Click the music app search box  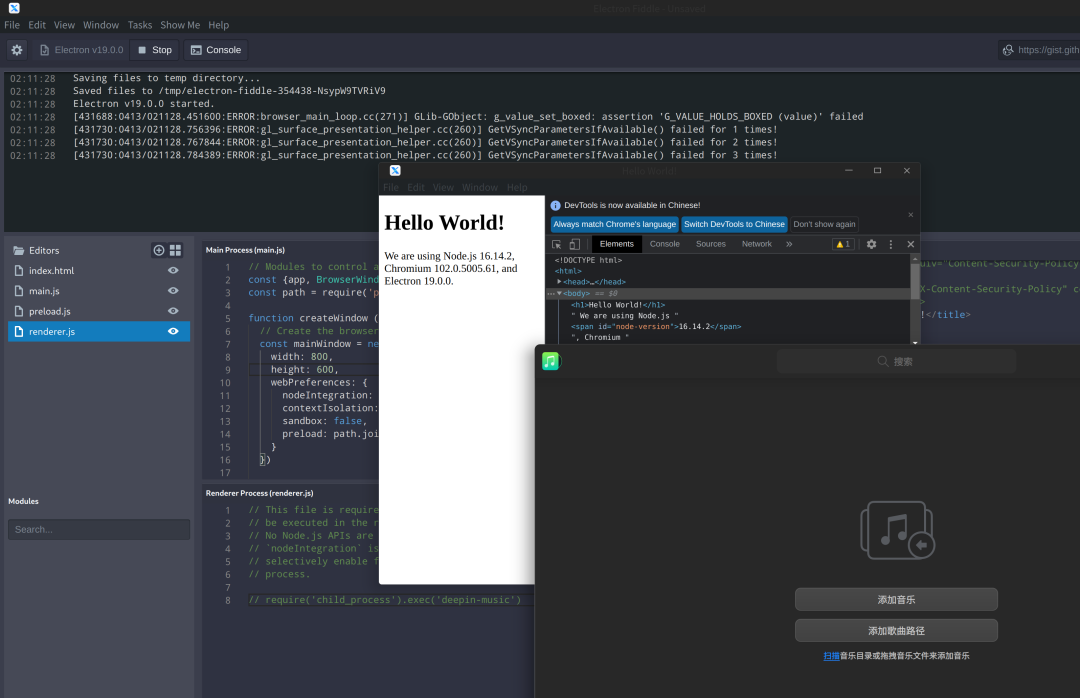pyautogui.click(x=896, y=361)
